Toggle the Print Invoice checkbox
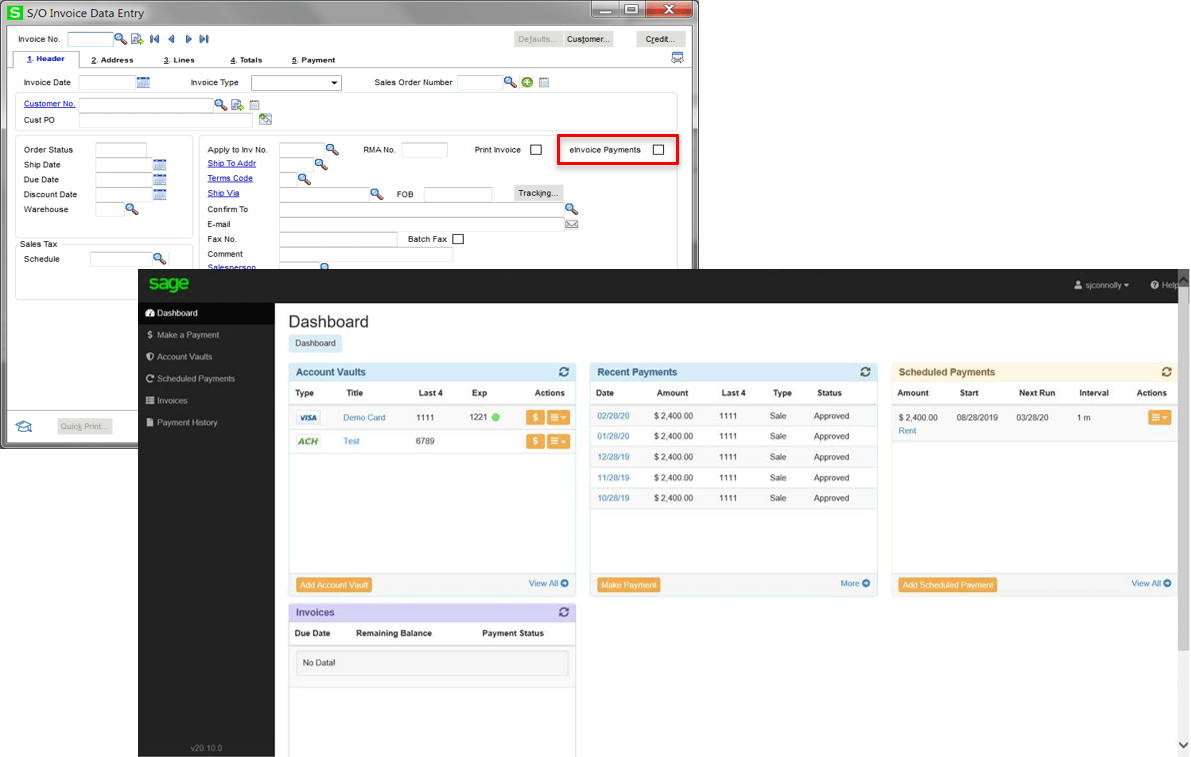The image size is (1191, 757). click(536, 150)
